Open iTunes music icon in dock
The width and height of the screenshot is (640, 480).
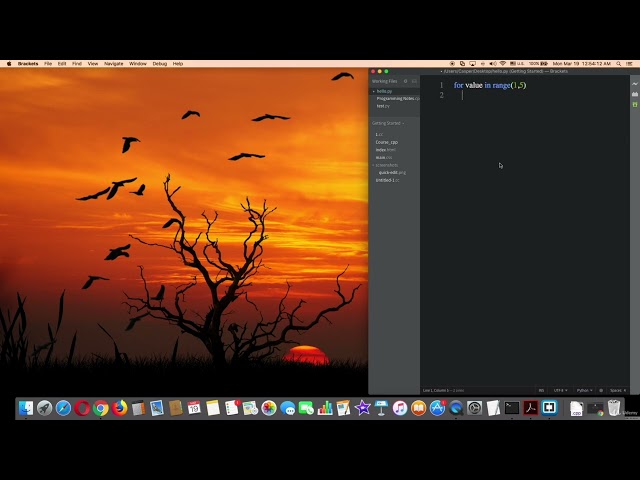coord(400,408)
